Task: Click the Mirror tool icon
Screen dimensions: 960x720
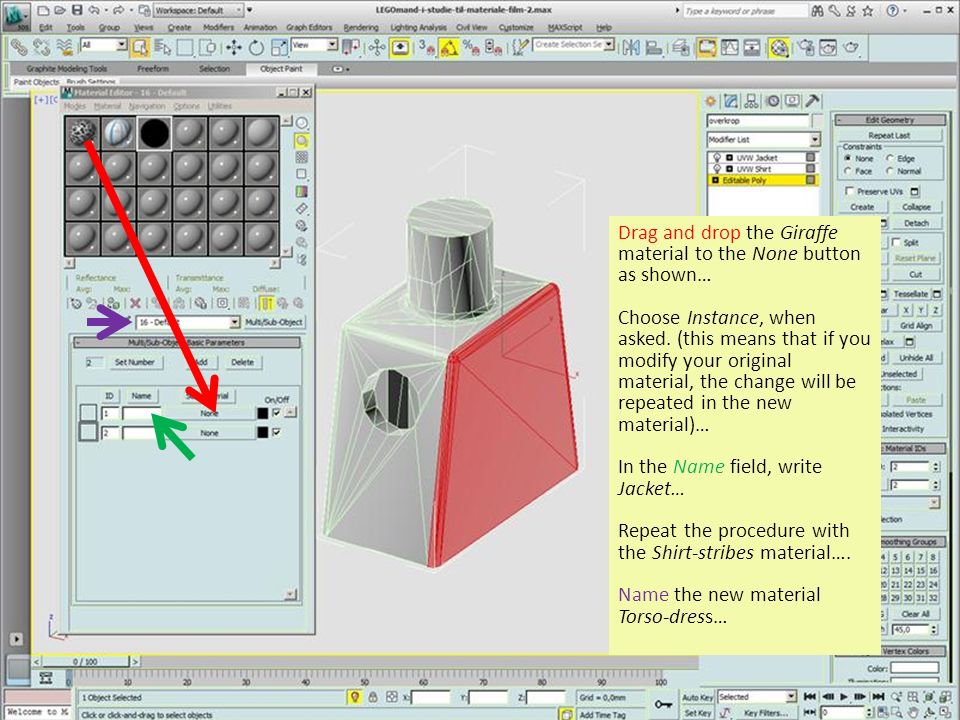Action: click(x=631, y=47)
